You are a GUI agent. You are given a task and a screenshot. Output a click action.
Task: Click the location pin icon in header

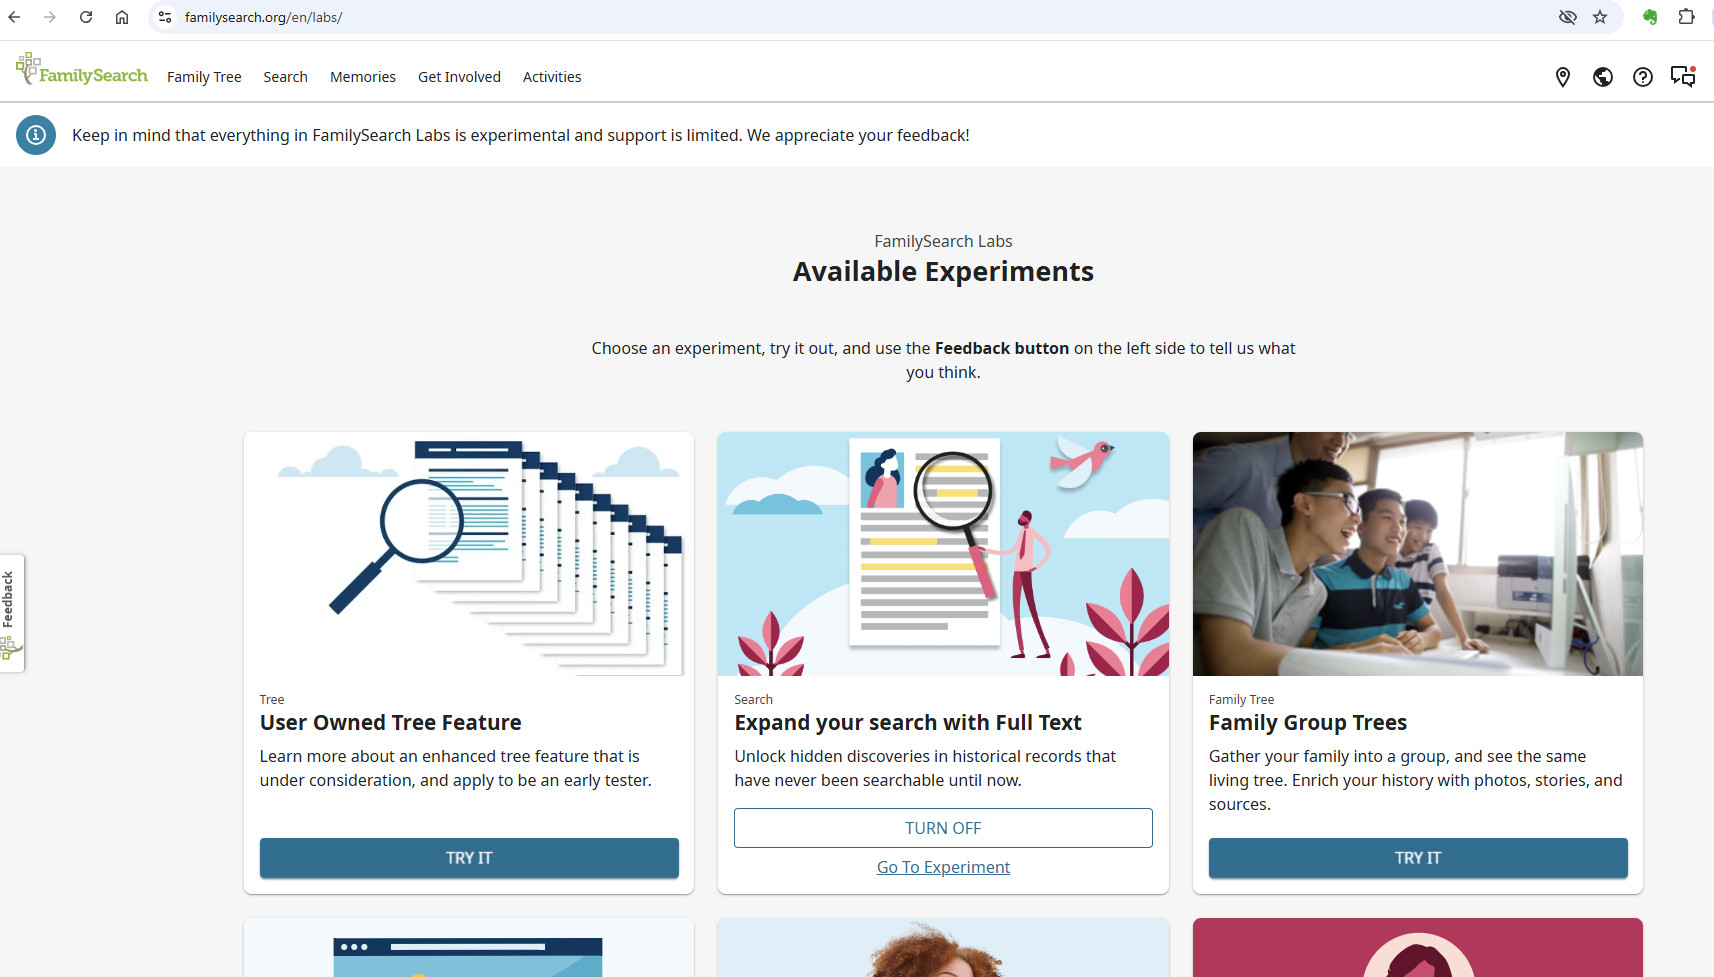click(x=1563, y=77)
